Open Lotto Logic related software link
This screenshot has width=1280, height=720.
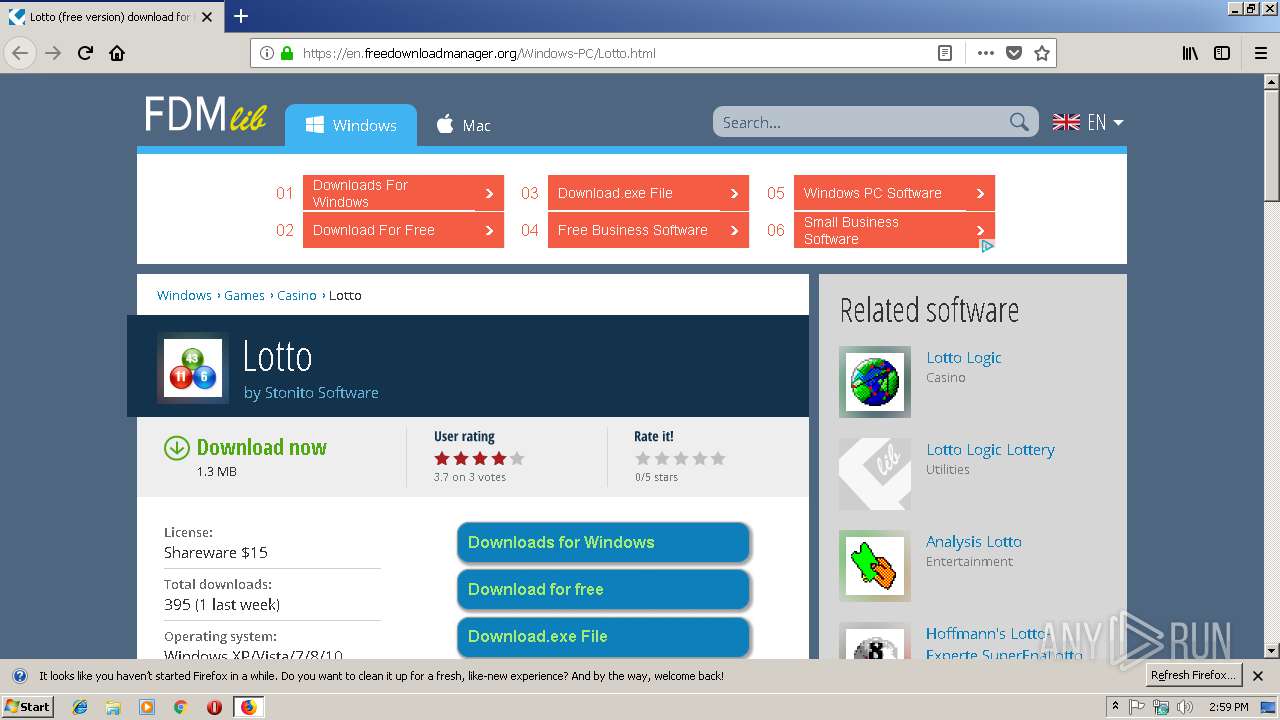[964, 357]
